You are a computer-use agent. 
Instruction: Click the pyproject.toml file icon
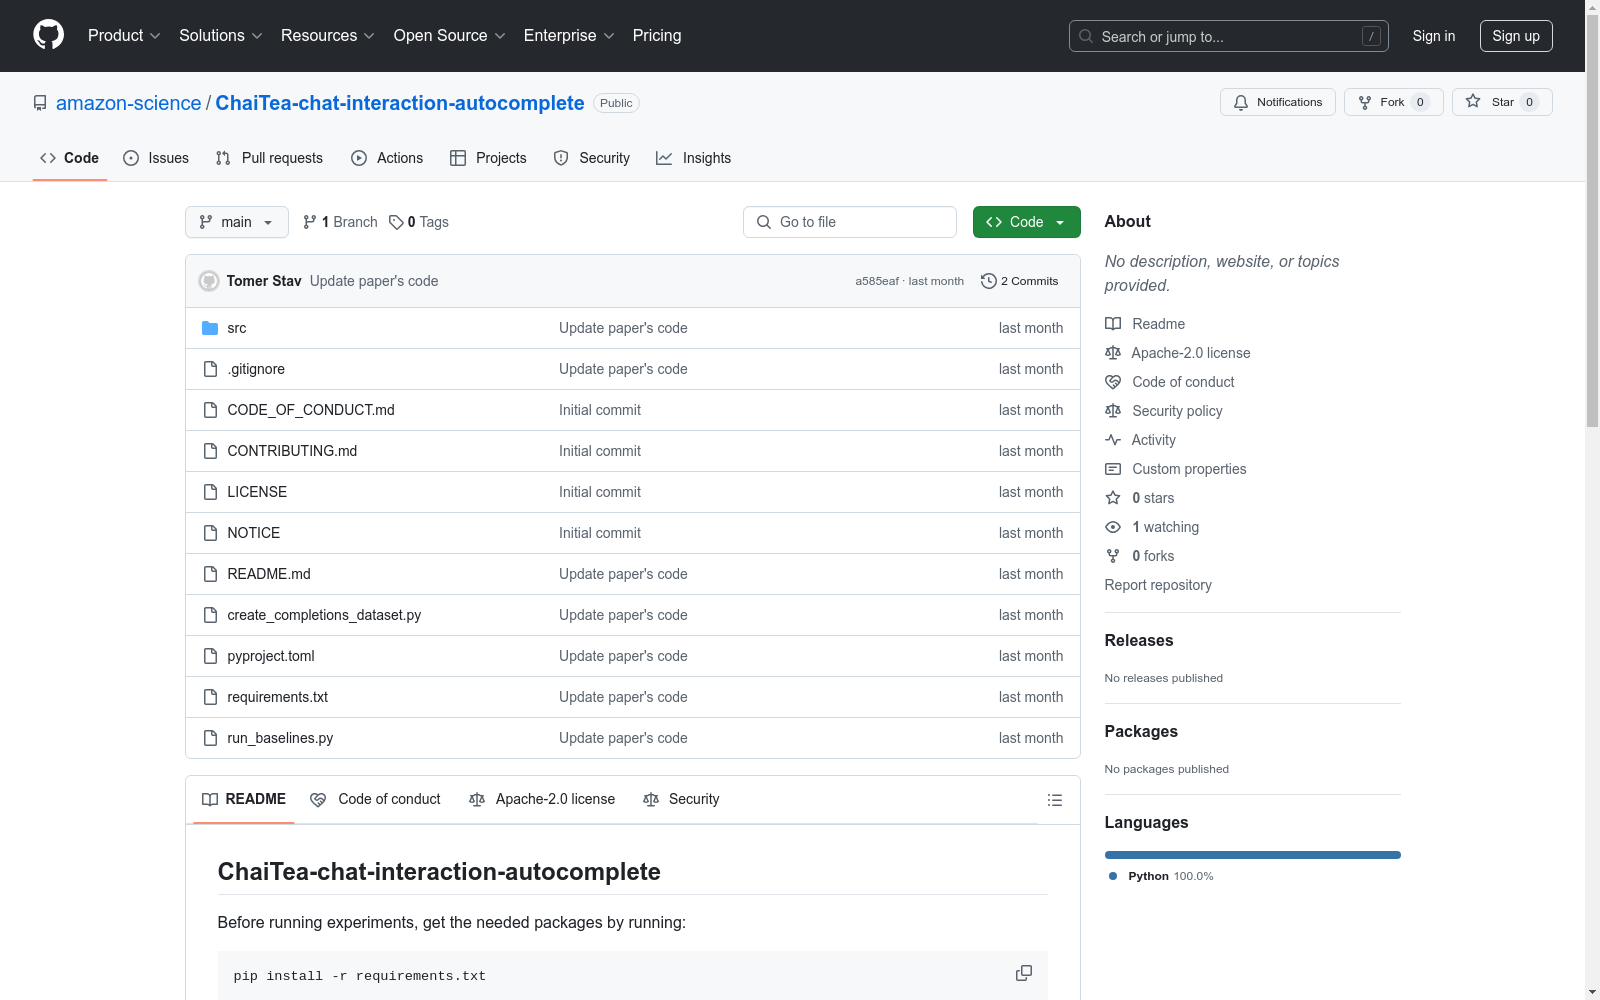point(210,656)
